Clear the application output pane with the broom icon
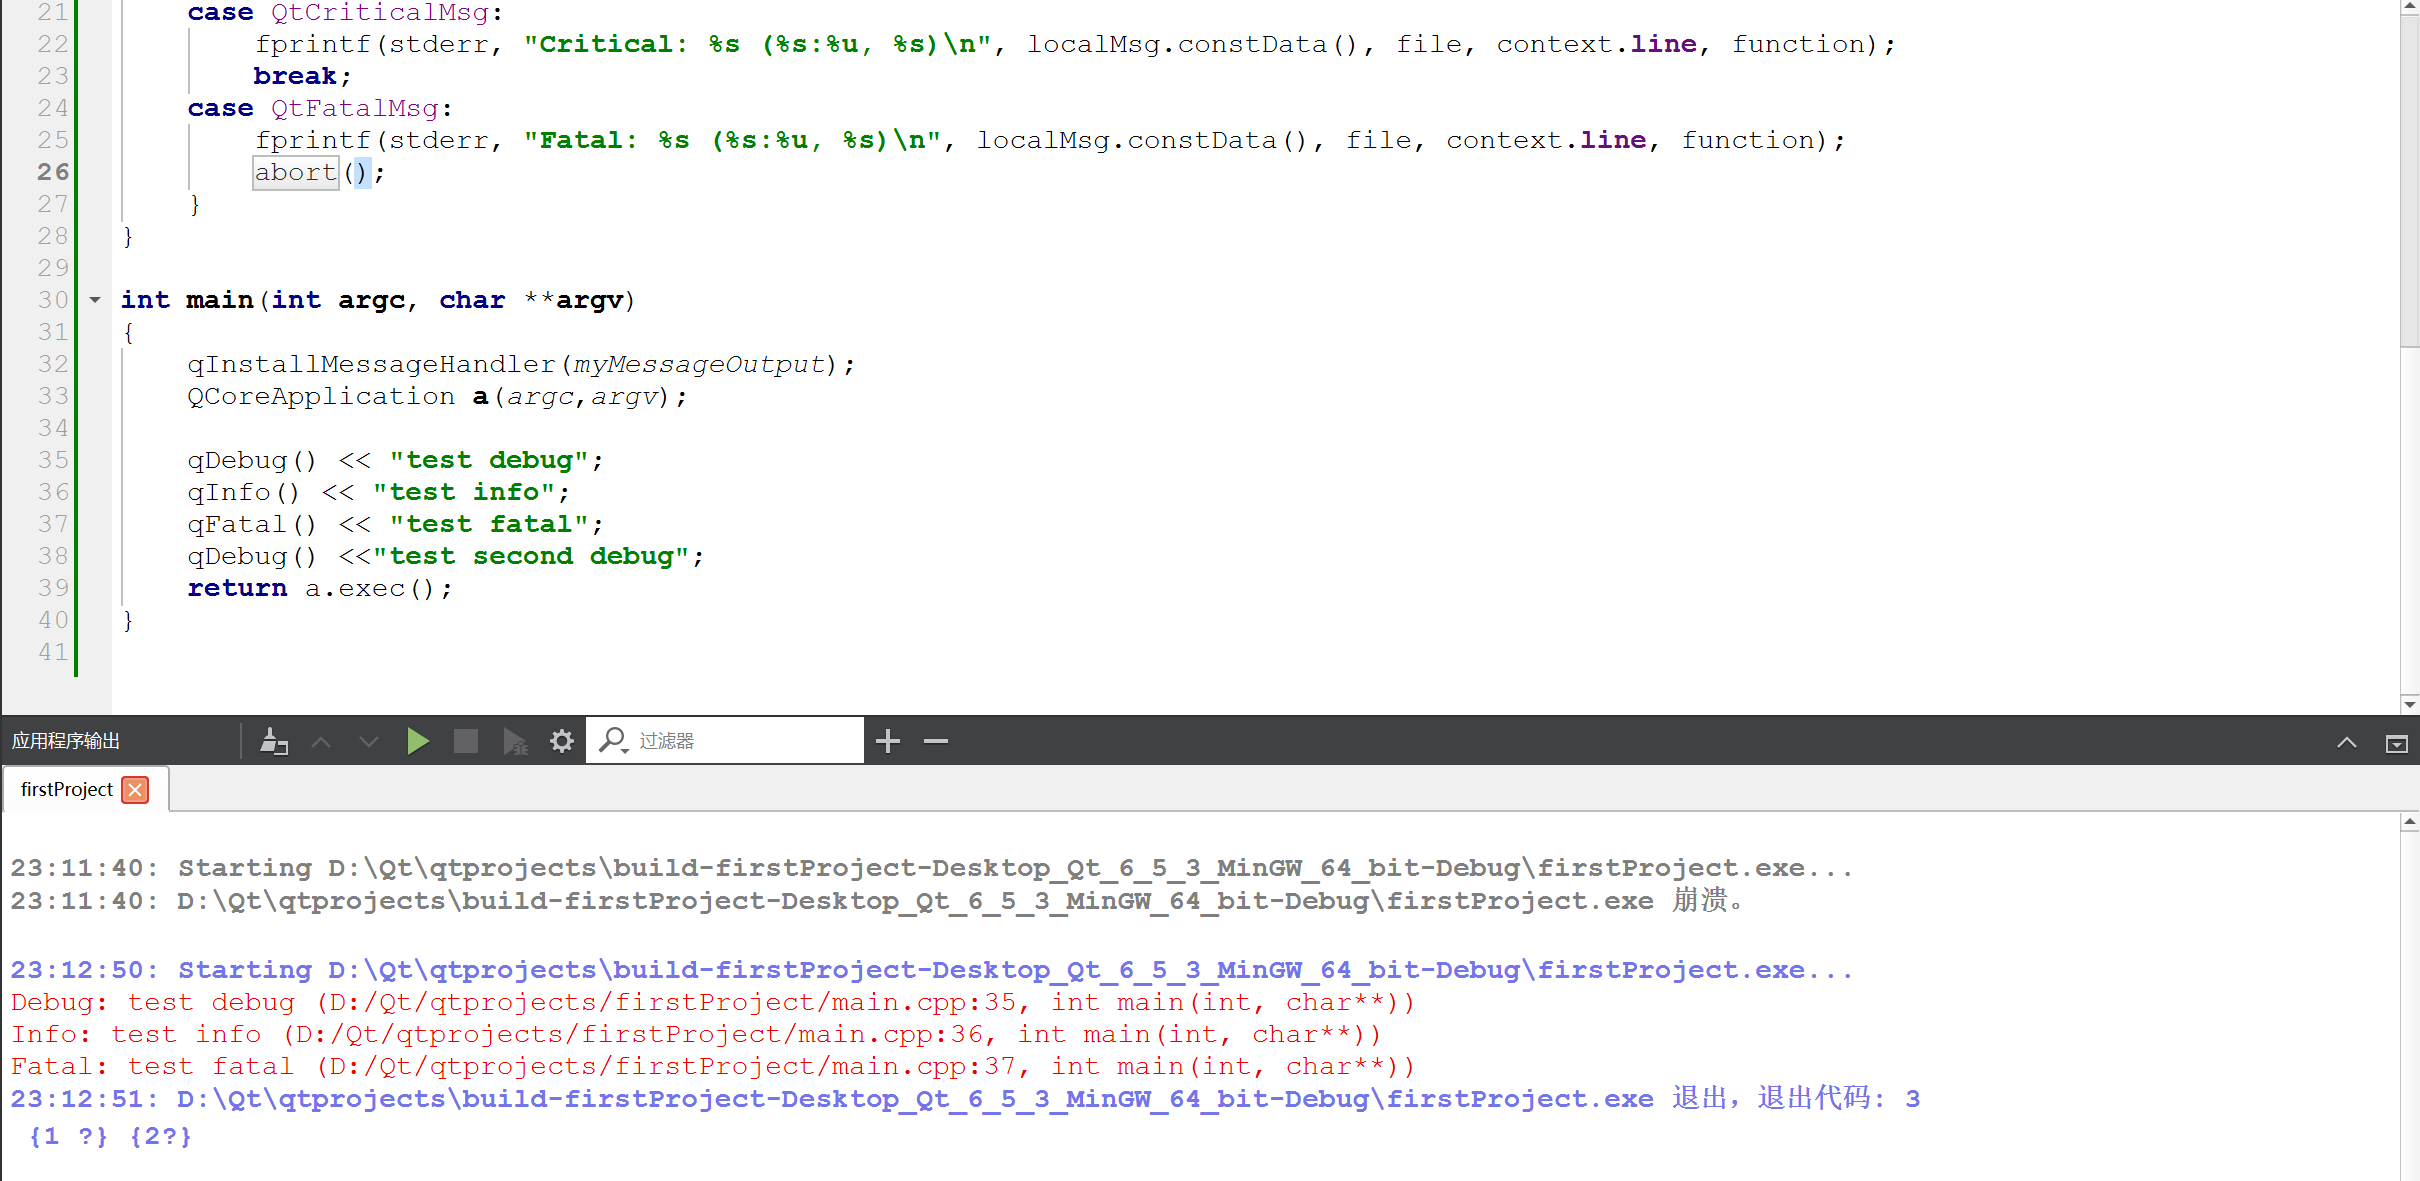This screenshot has width=2420, height=1181. pos(273,741)
